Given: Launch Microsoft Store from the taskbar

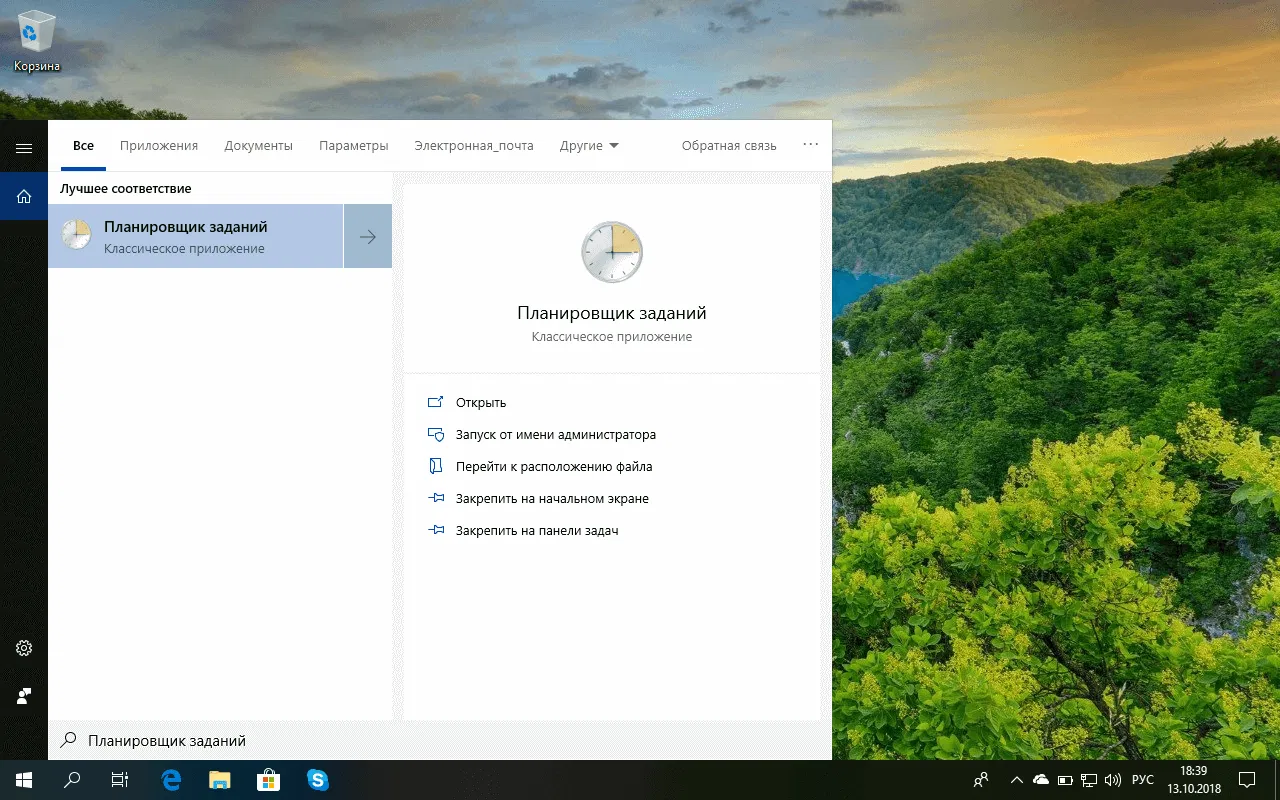Looking at the screenshot, I should click(x=268, y=780).
